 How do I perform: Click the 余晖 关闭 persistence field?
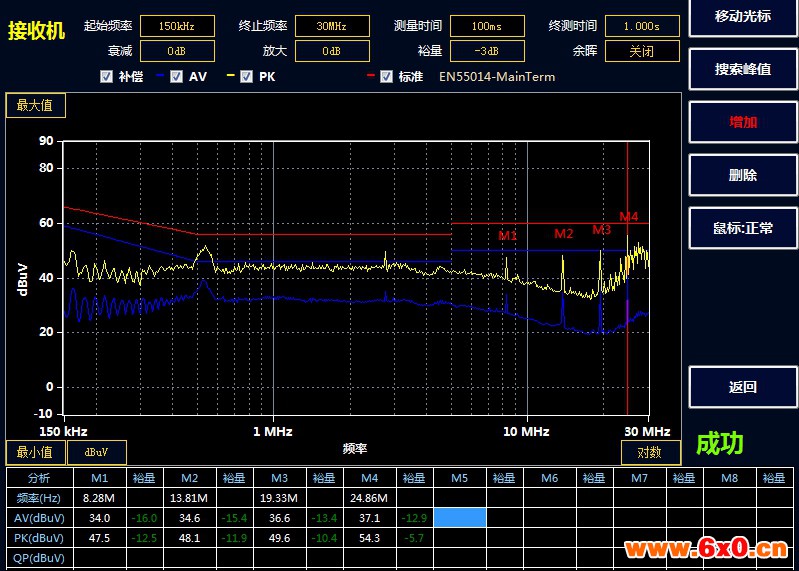(642, 51)
